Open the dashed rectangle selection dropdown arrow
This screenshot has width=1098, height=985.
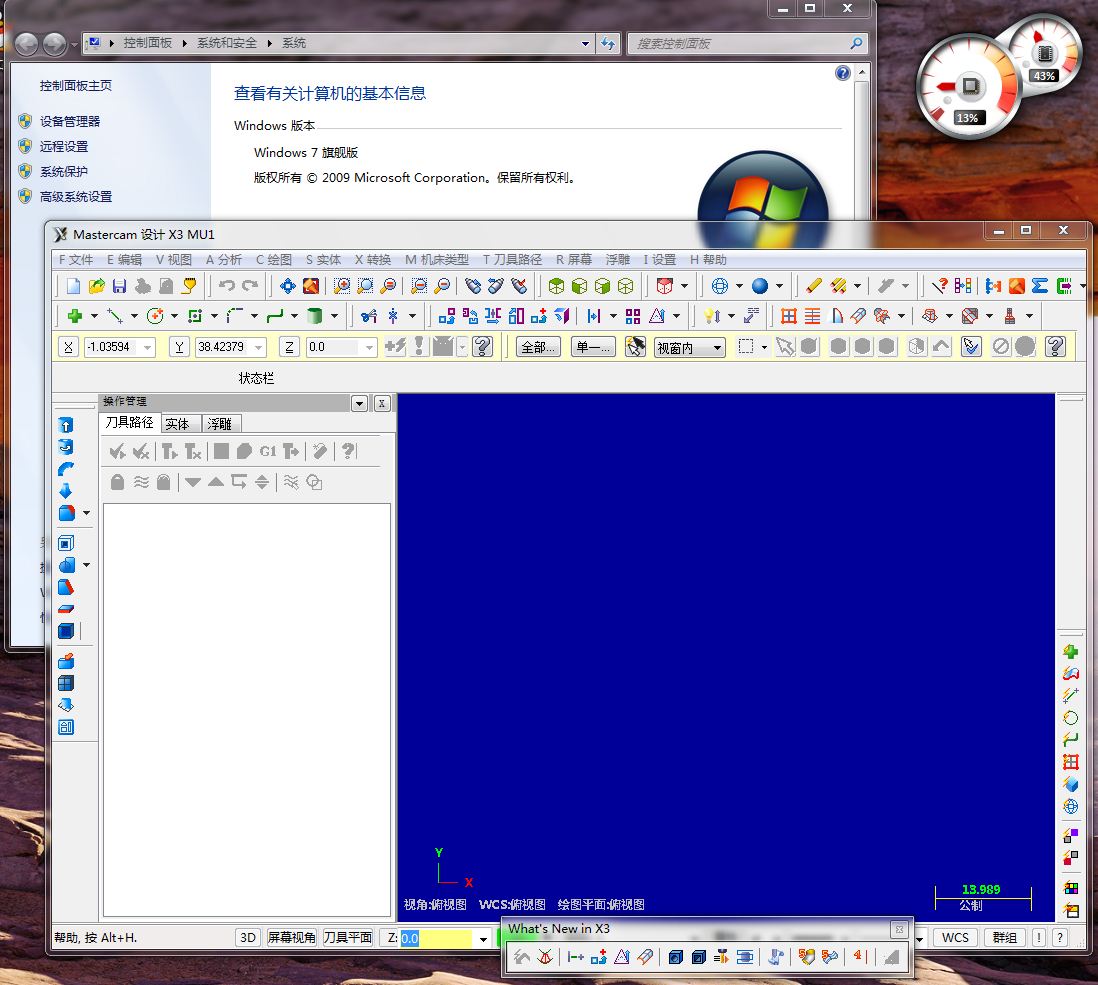tap(764, 347)
